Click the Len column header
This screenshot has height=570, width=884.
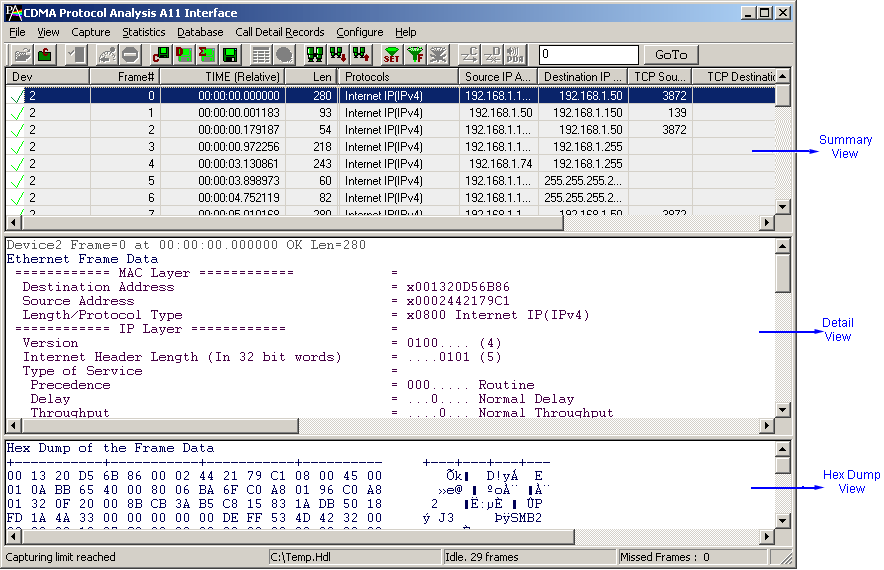(311, 77)
